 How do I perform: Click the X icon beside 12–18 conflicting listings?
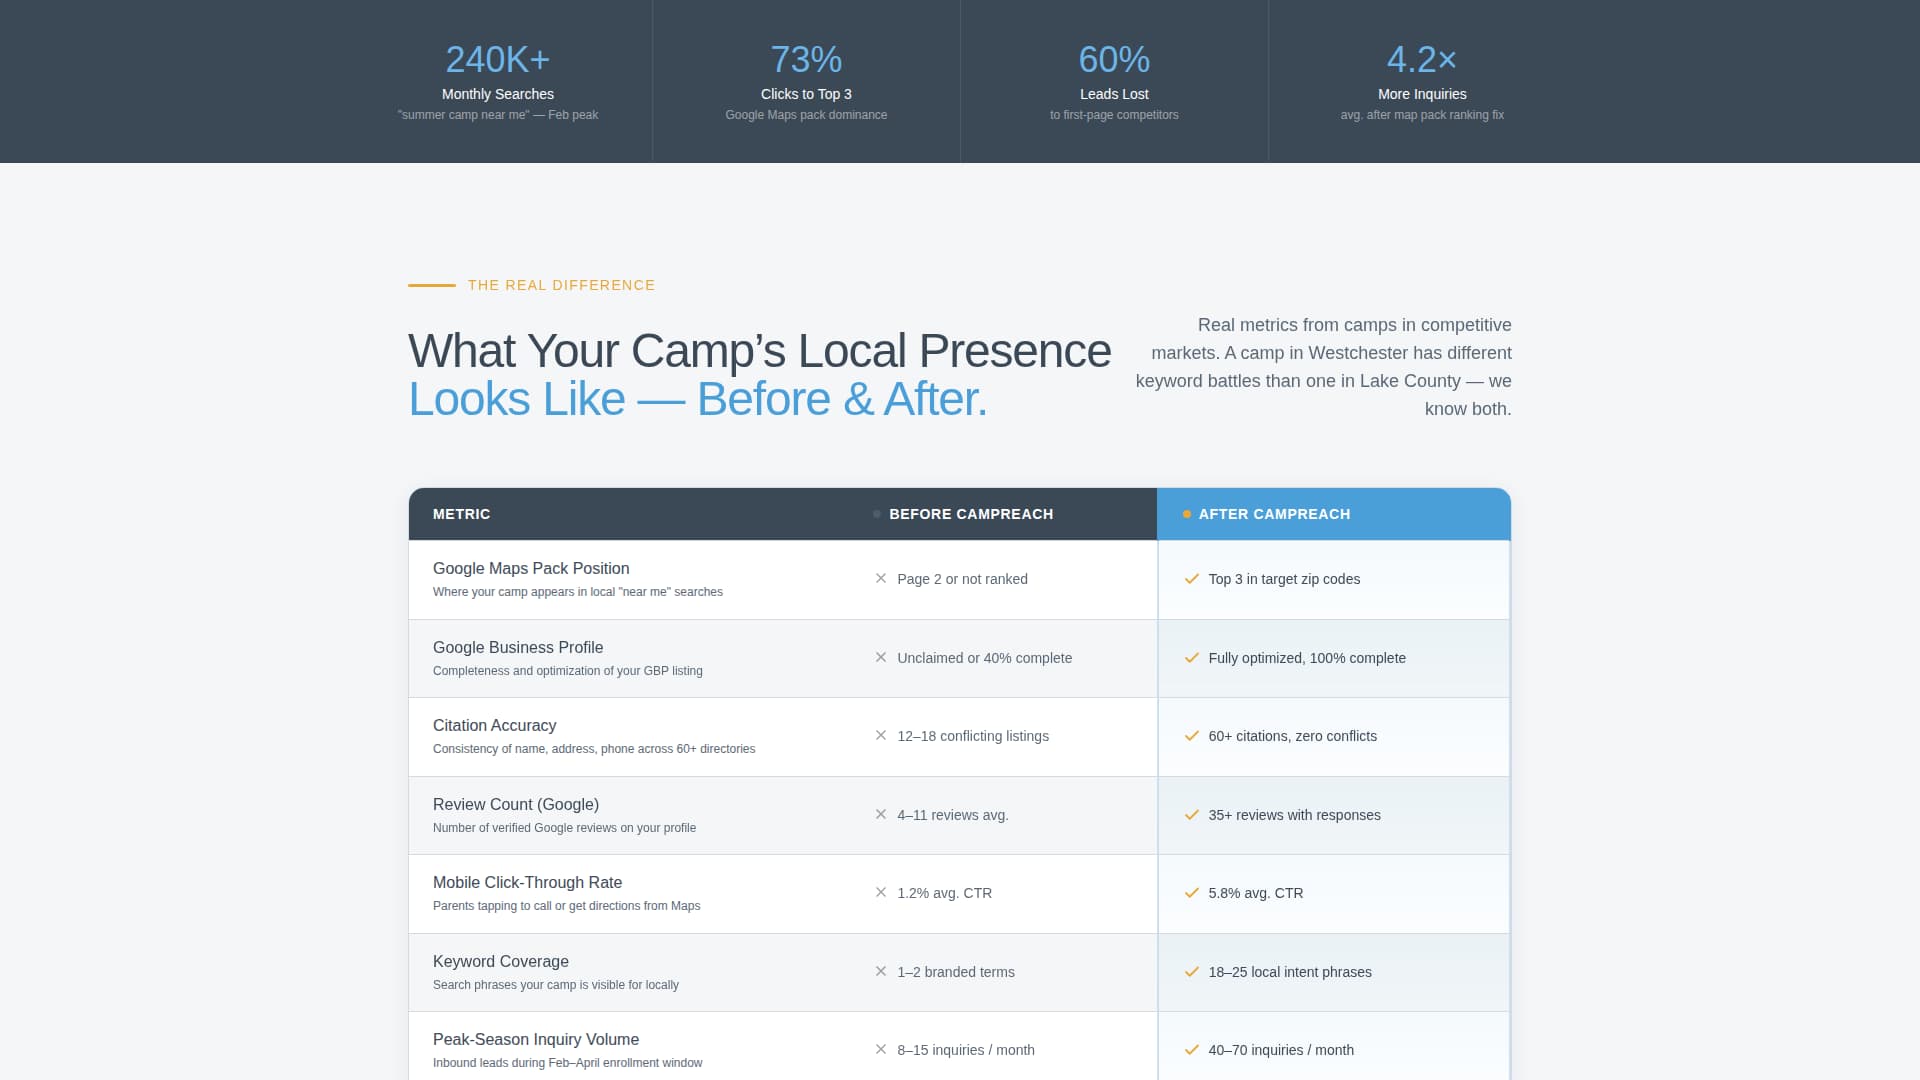click(881, 735)
